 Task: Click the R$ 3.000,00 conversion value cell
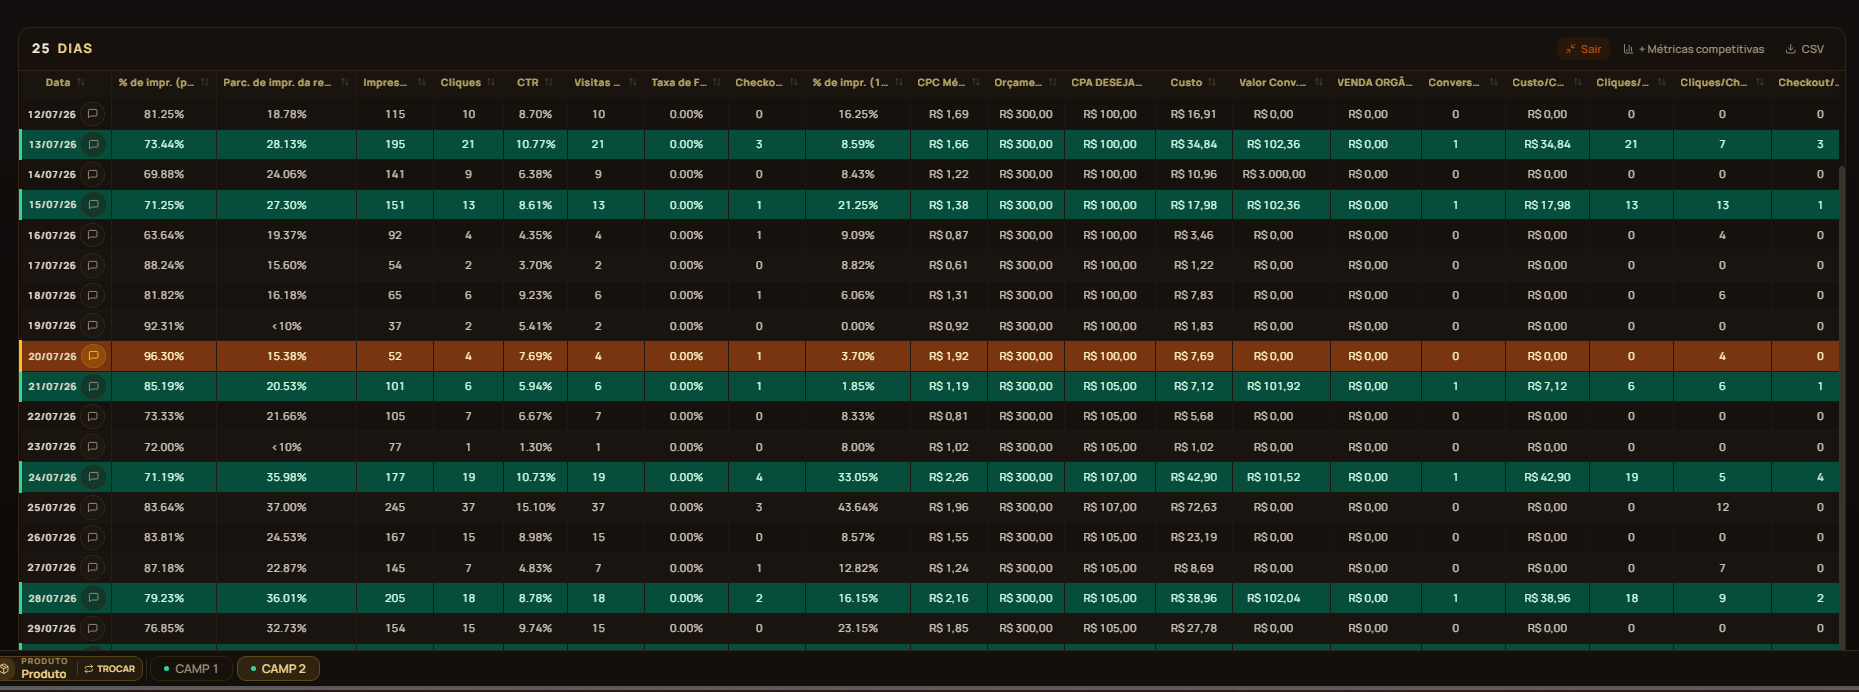tap(1274, 174)
